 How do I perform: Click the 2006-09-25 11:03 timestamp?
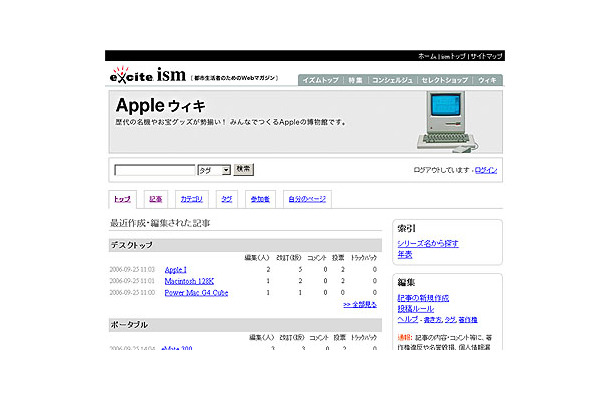click(x=132, y=269)
